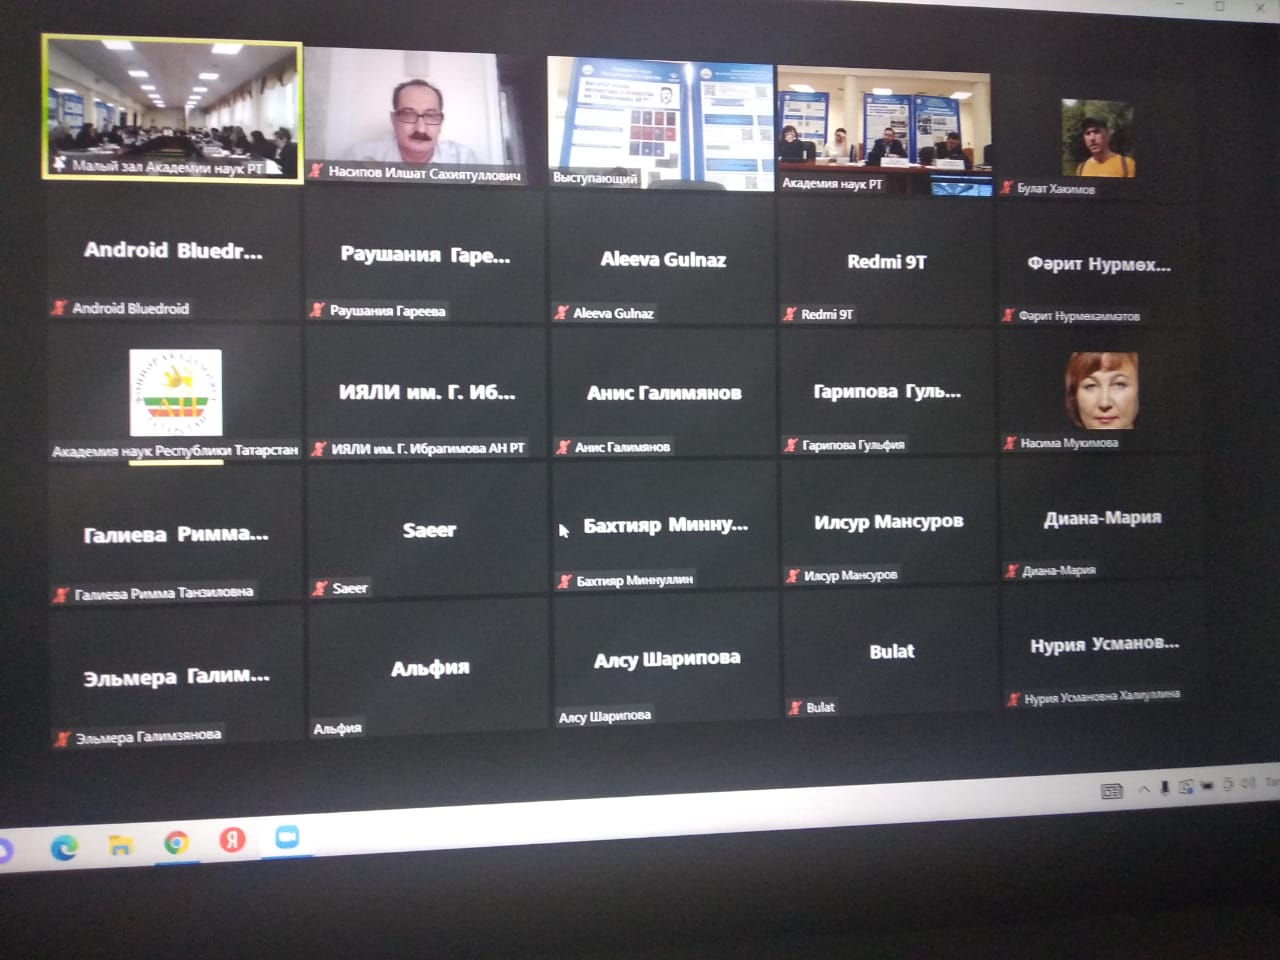This screenshot has width=1280, height=960.
Task: Open File Explorer from the taskbar
Action: click(120, 846)
